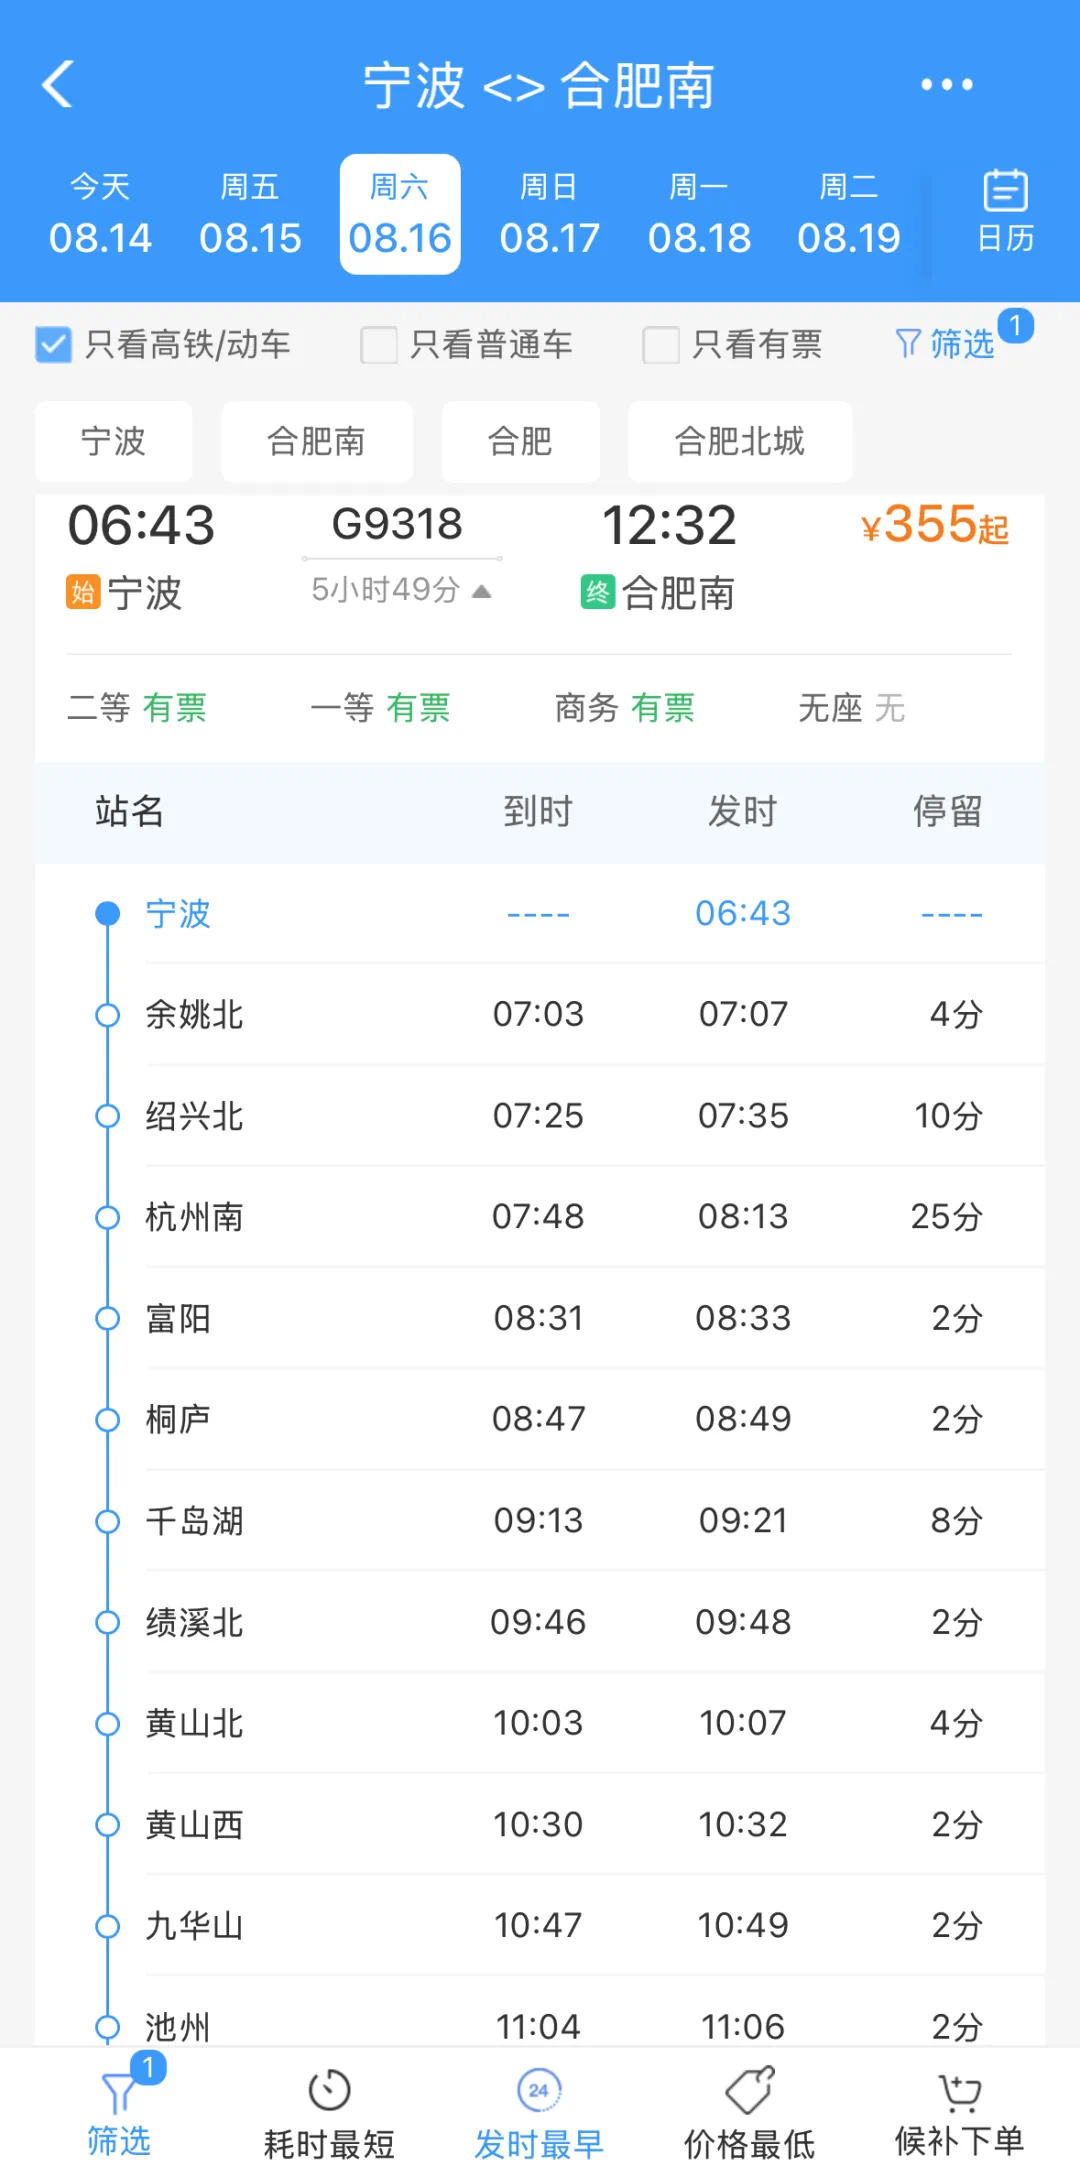Select the 绩溪北 stop row
The height and width of the screenshot is (2177, 1080).
(540, 1622)
